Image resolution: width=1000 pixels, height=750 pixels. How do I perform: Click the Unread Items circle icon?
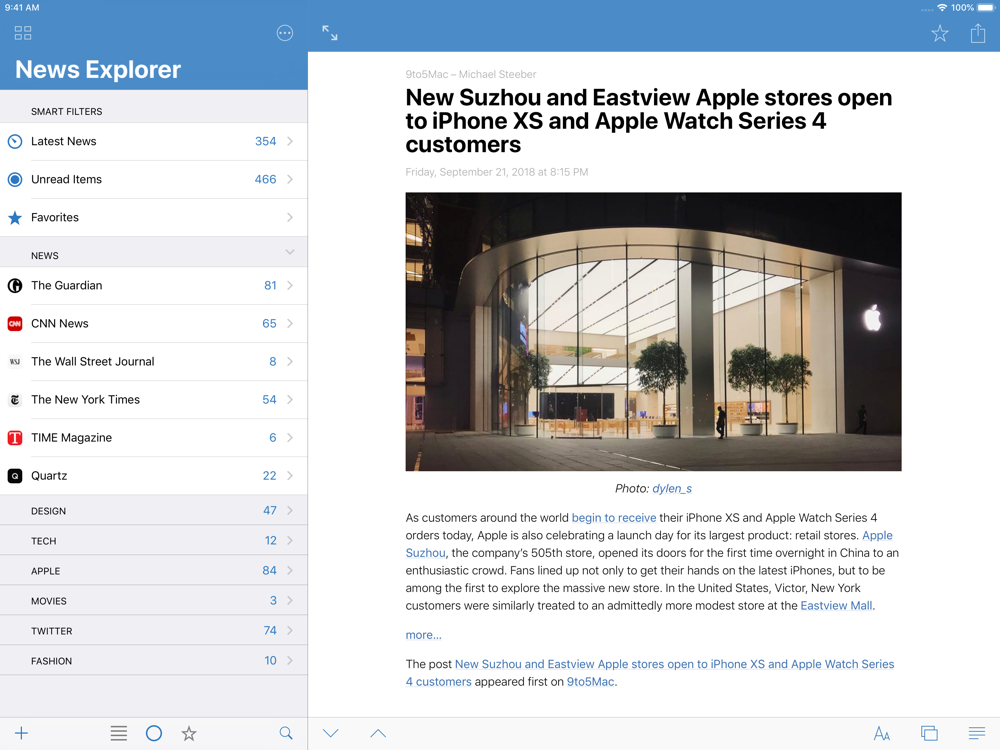click(x=15, y=180)
